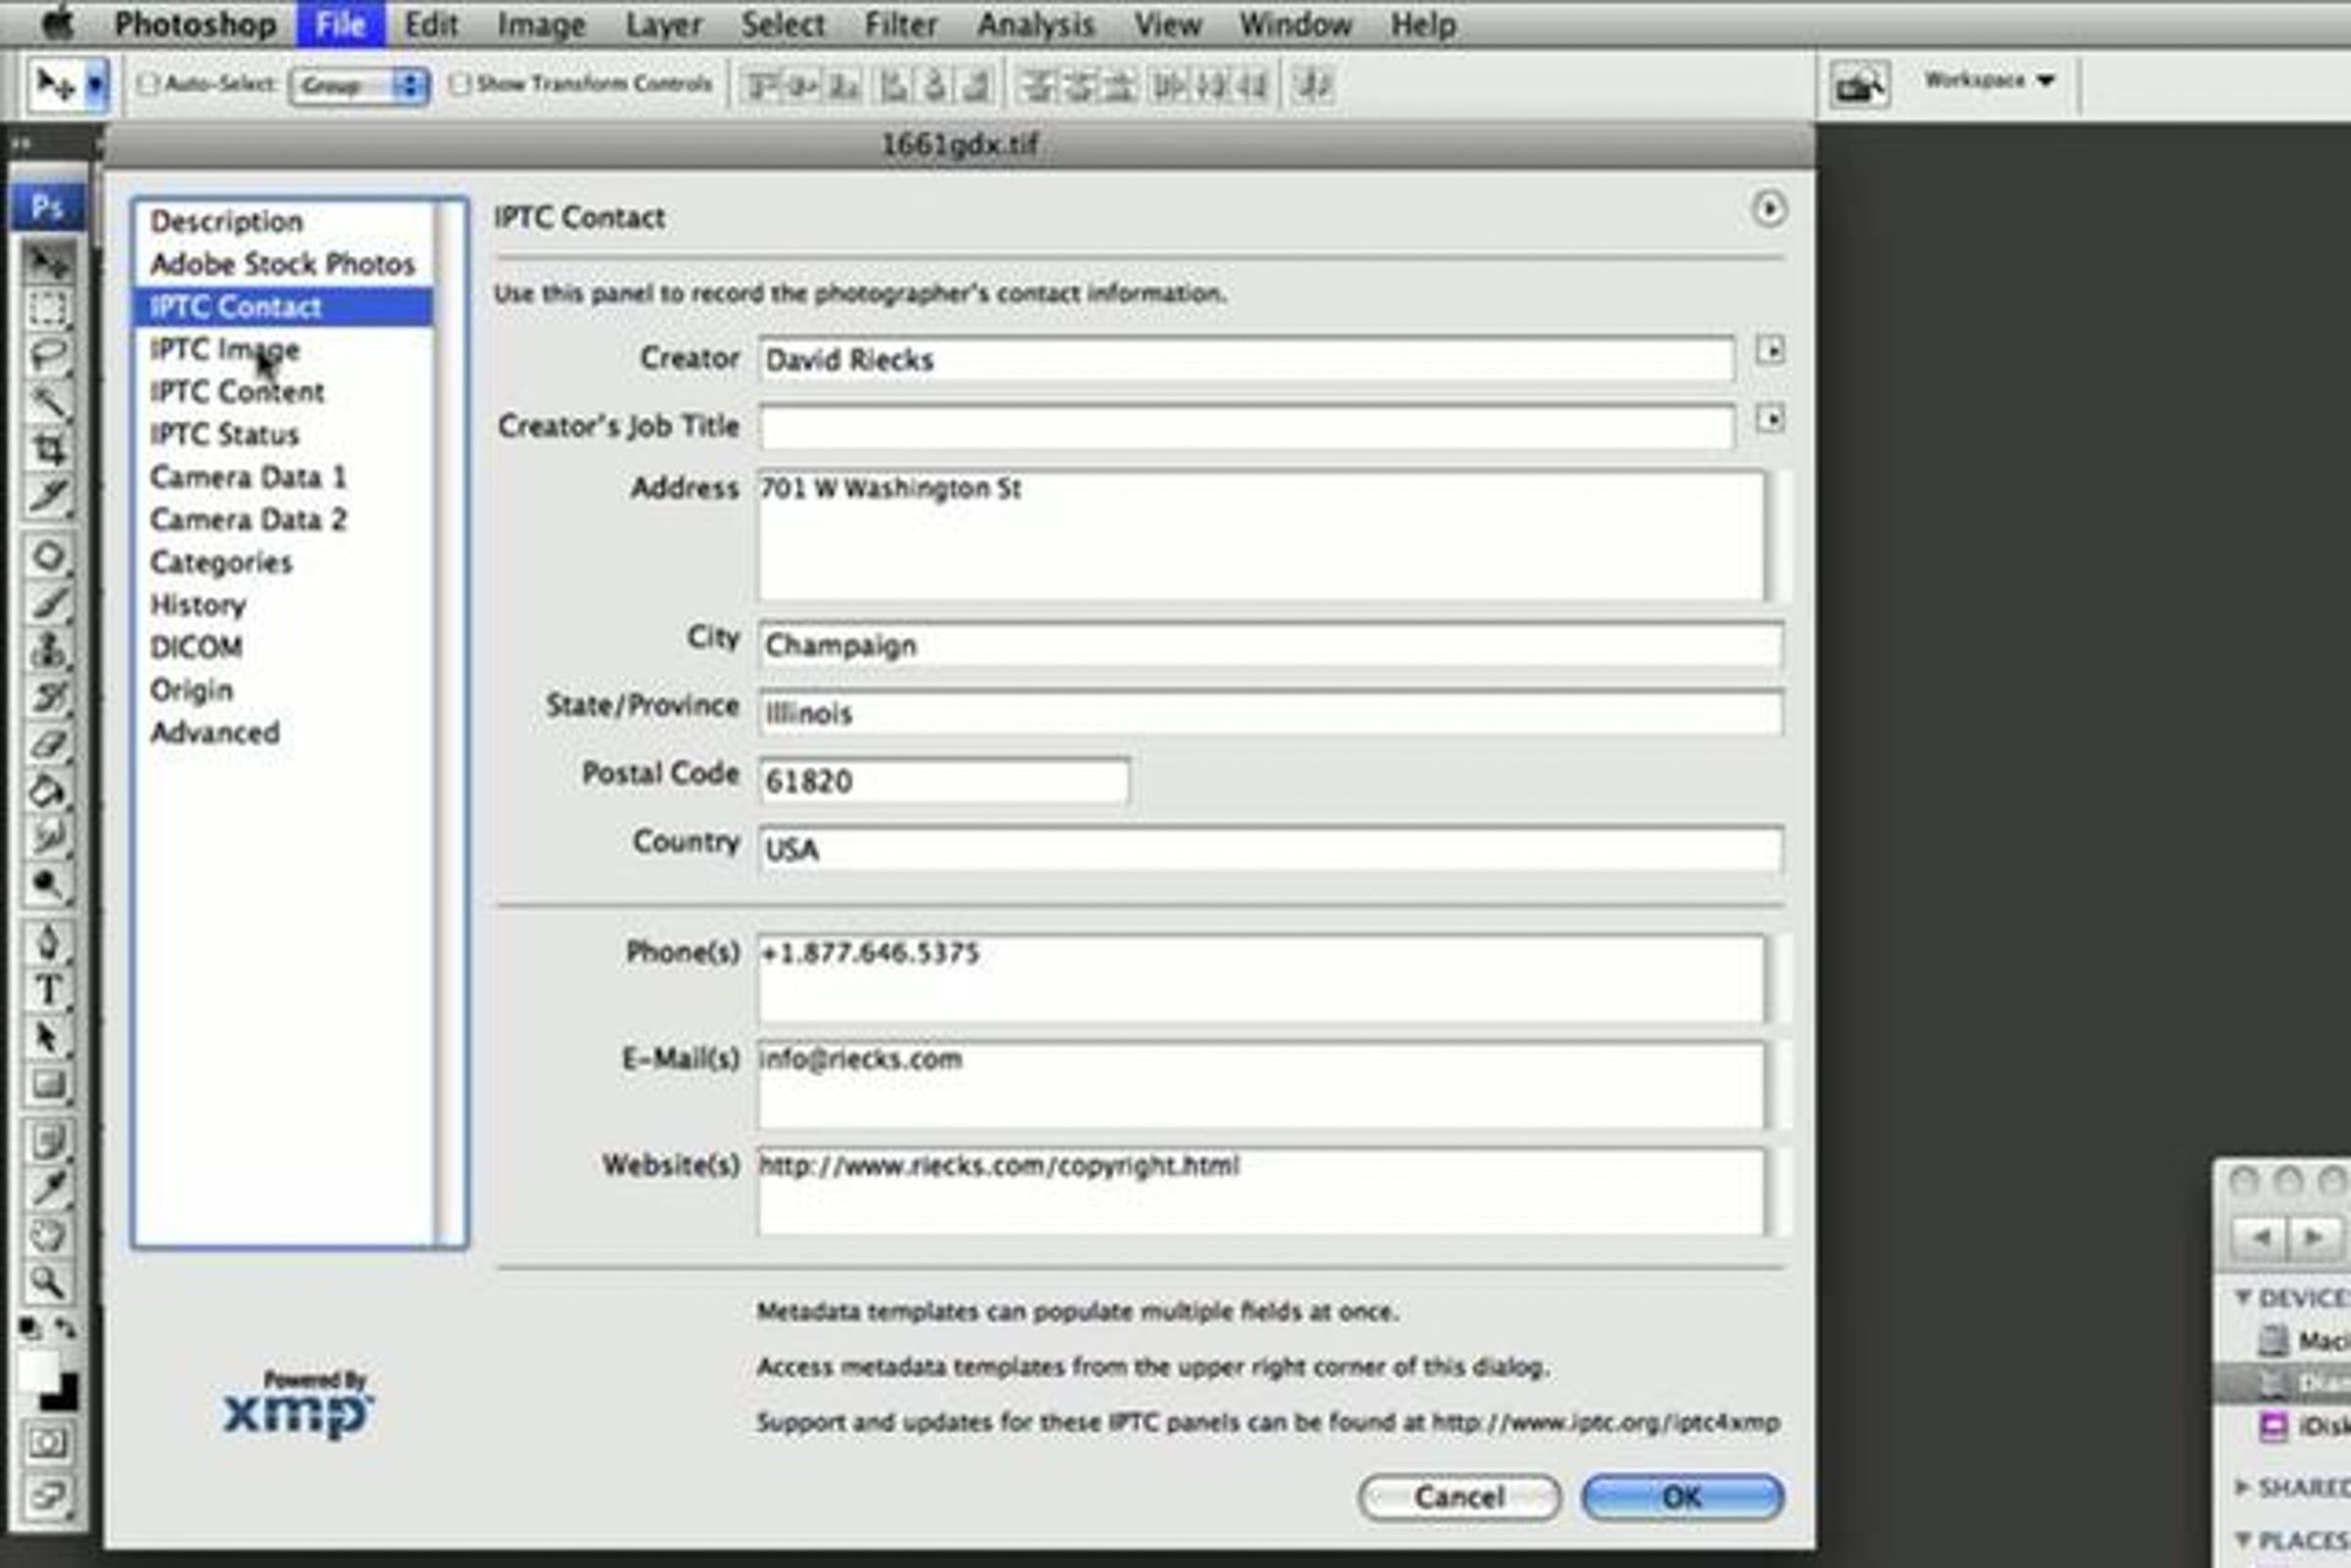Select the Horizontal Type tool
This screenshot has width=2351, height=1568.
click(x=47, y=990)
